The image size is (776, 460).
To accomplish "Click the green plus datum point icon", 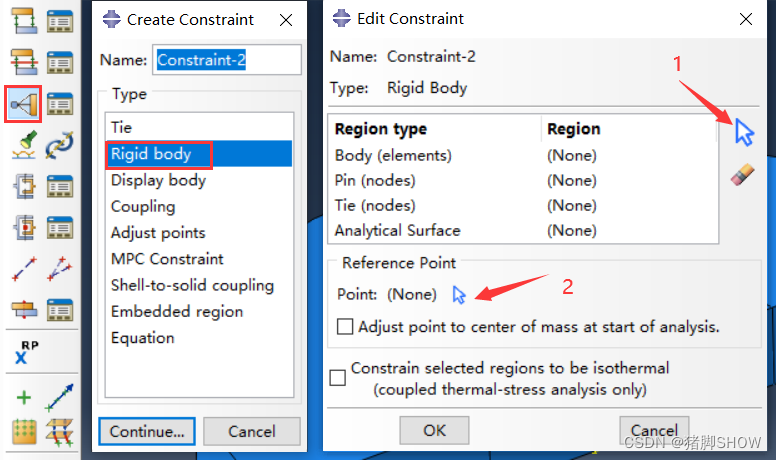I will click(23, 398).
